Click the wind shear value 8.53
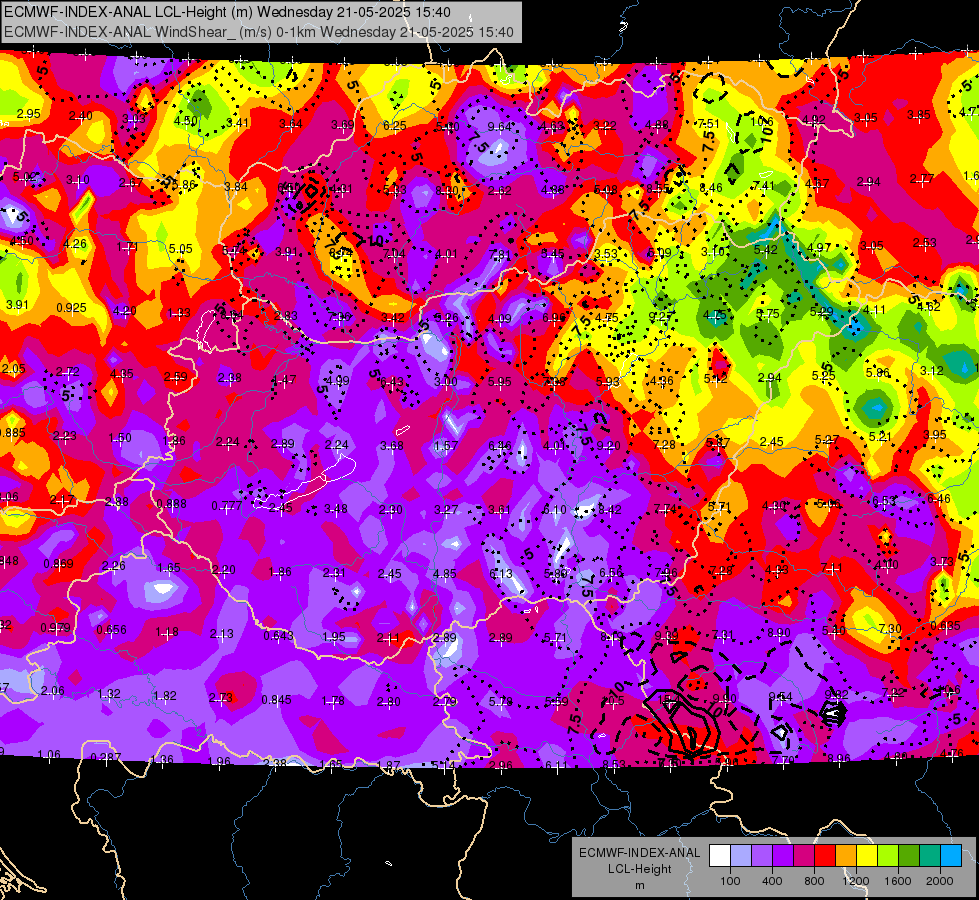The image size is (979, 900). click(x=614, y=764)
